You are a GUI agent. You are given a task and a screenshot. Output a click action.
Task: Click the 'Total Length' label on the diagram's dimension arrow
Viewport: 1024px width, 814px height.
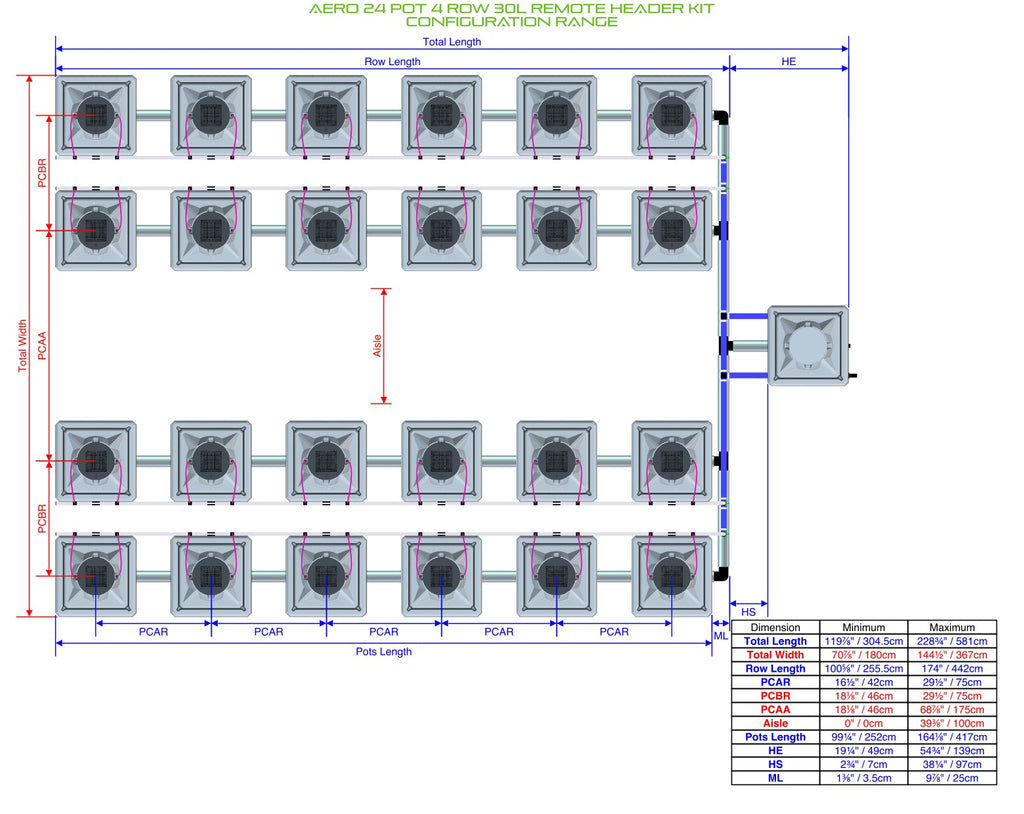pos(452,42)
